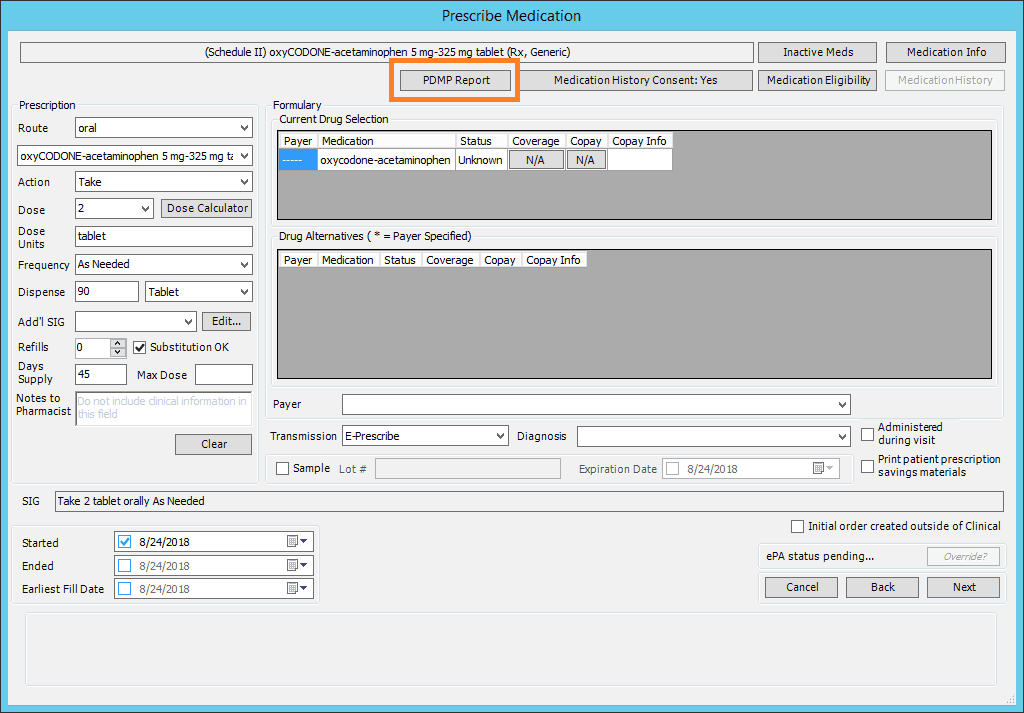
Task: Open the Ended date calendar picker
Action: (298, 566)
